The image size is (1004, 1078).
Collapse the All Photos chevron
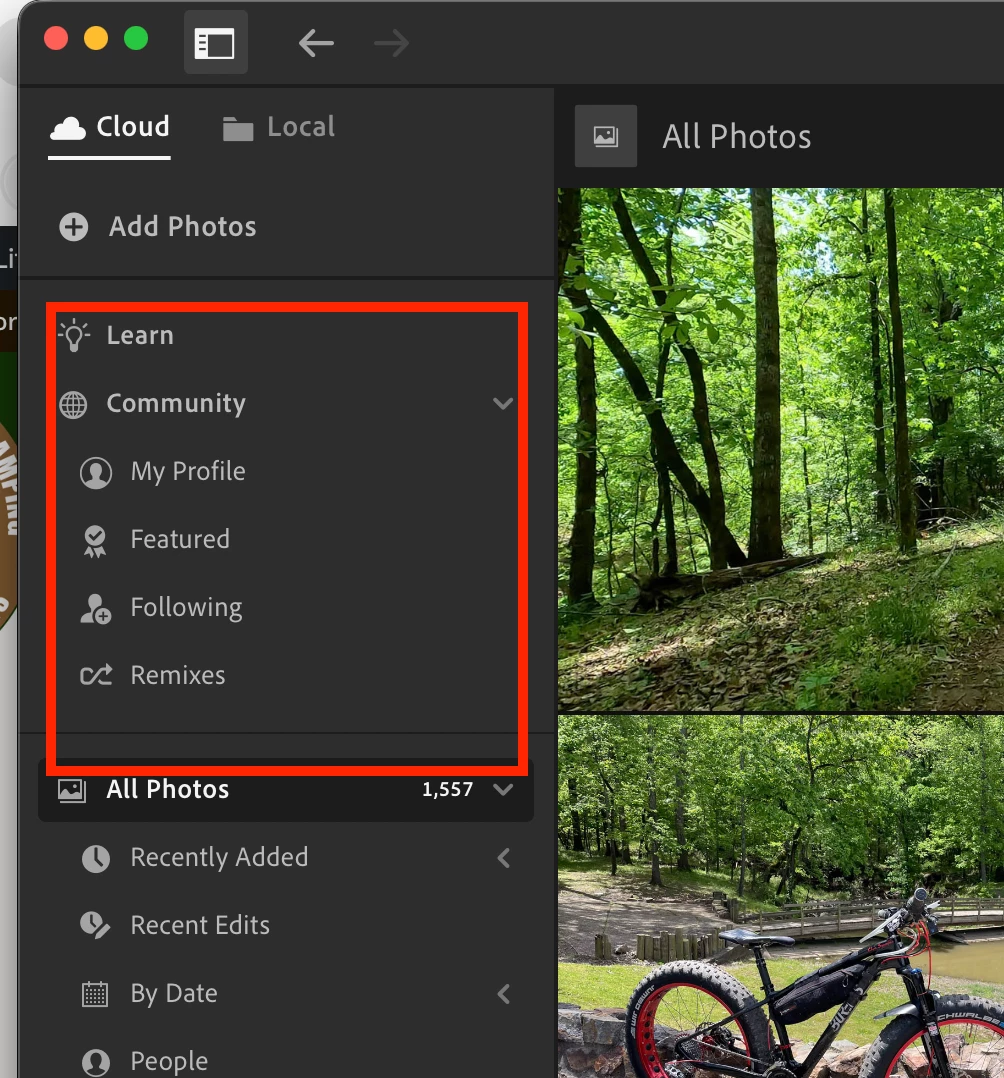(503, 789)
